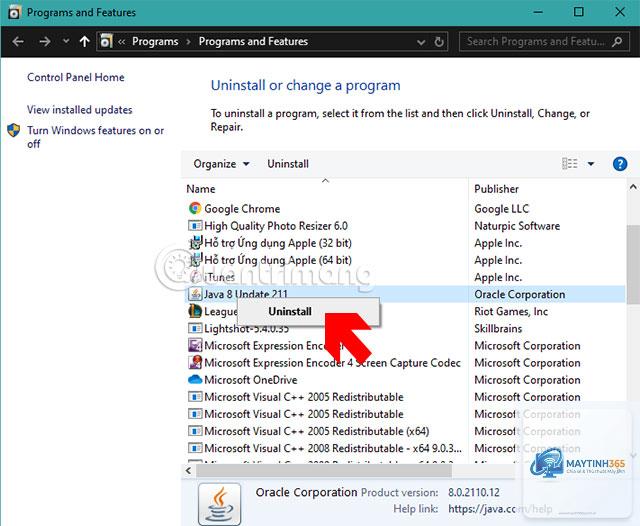Select the Lightshot program icon
Image resolution: width=640 pixels, height=526 pixels.
tap(195, 328)
